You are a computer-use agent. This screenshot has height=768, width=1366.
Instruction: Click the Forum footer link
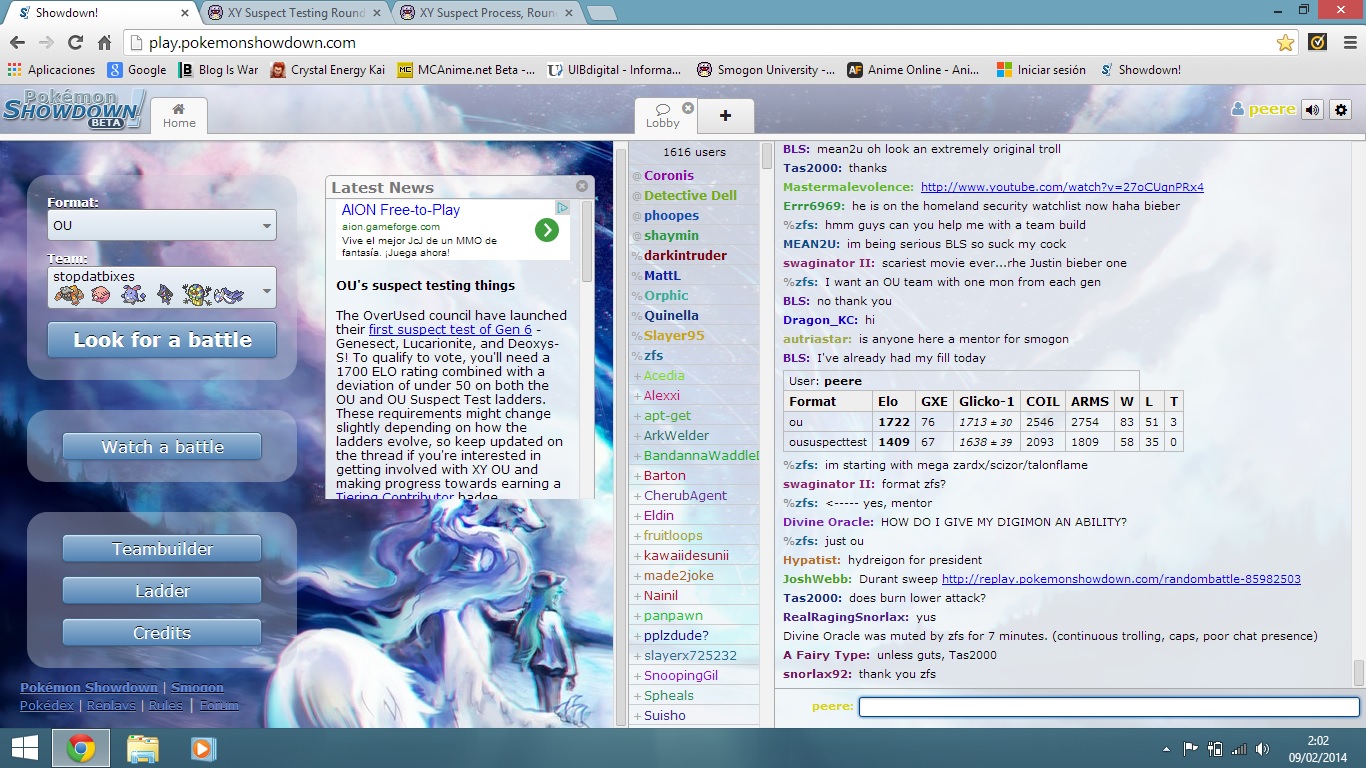pos(218,705)
